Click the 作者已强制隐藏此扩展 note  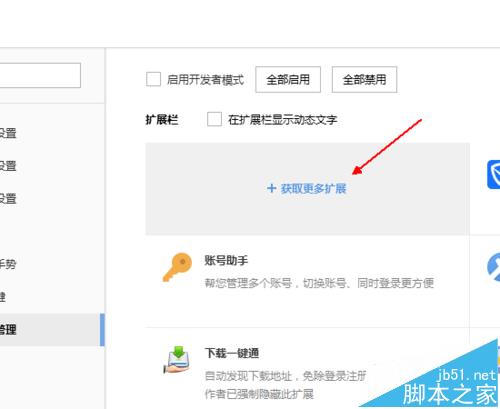click(x=259, y=394)
